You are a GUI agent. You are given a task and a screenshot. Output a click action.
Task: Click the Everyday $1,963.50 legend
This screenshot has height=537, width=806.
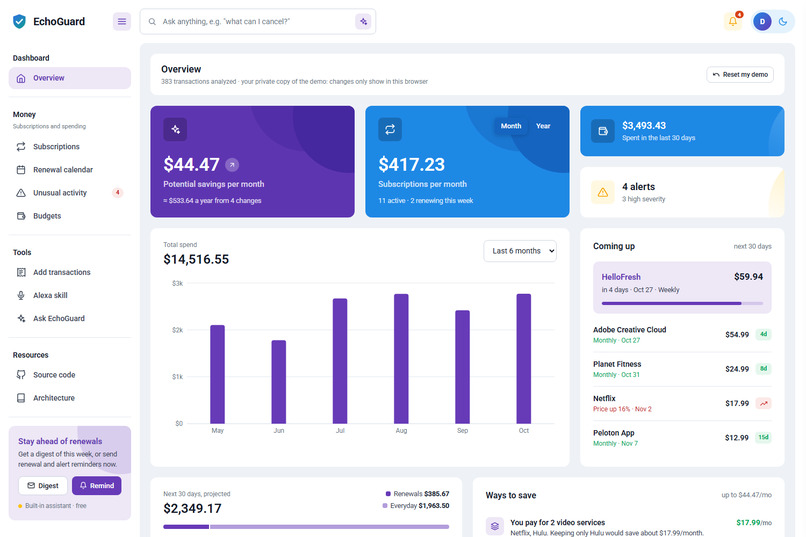pyautogui.click(x=416, y=506)
